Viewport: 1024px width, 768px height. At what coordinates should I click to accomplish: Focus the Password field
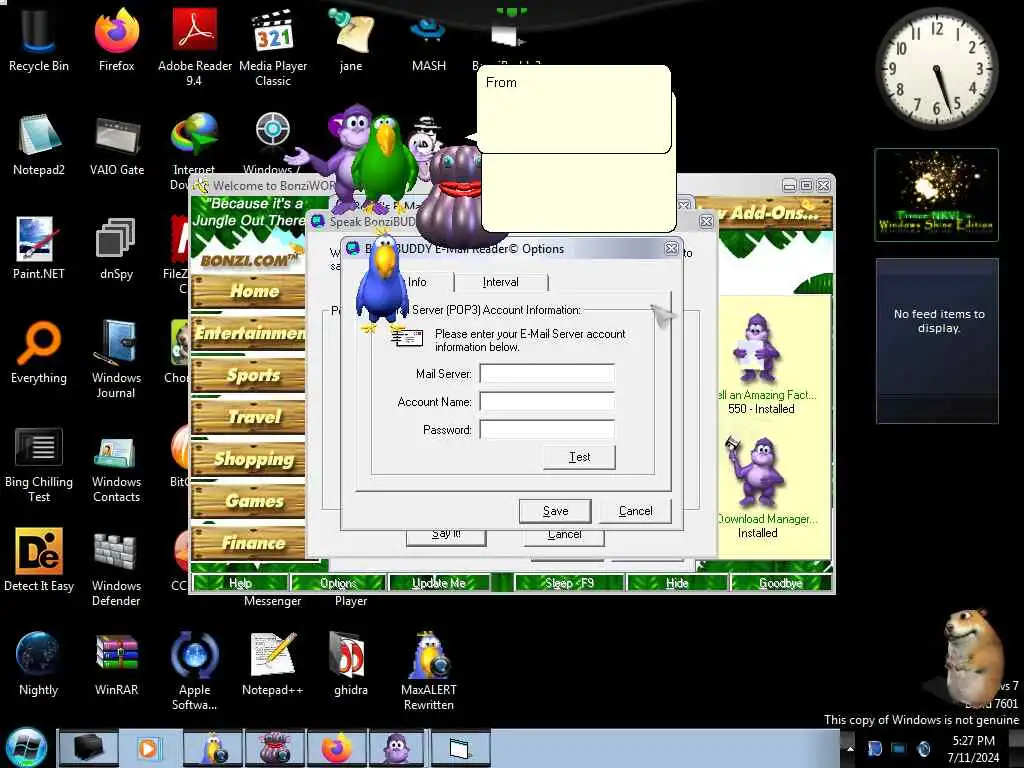[x=547, y=430]
